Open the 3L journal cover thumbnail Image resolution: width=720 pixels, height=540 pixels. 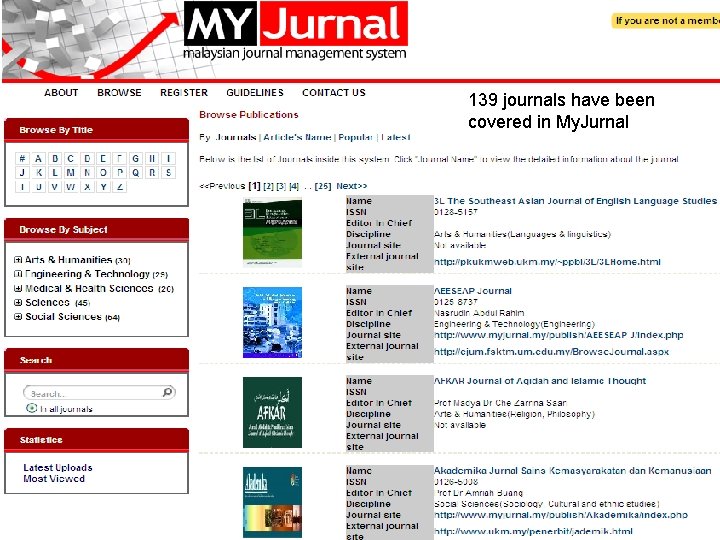[272, 232]
